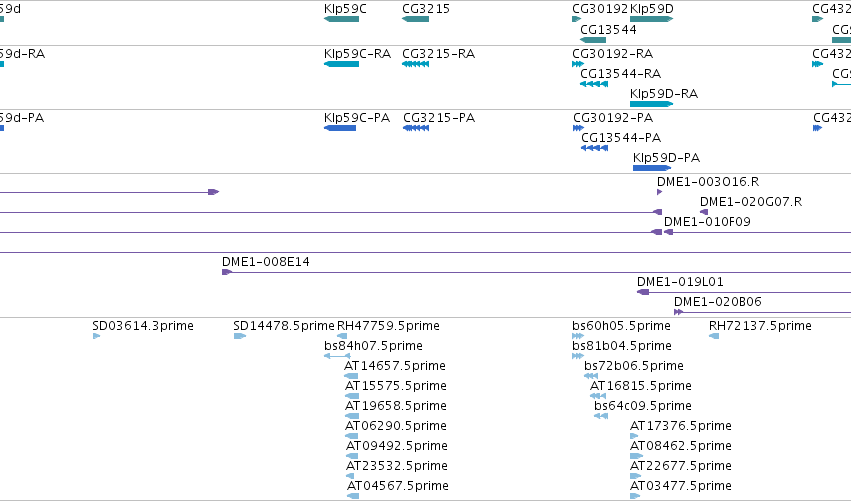Click the CG30192-RA transcript label
The height and width of the screenshot is (501, 851).
pyautogui.click(x=613, y=54)
